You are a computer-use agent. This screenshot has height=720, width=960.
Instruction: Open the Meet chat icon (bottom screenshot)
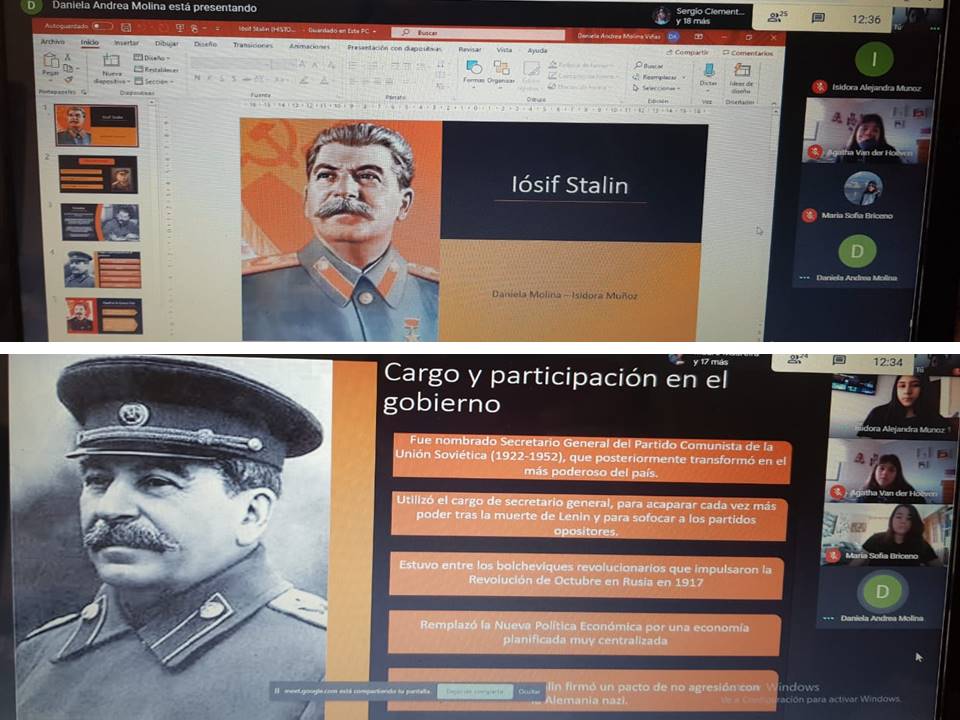pos(839,360)
